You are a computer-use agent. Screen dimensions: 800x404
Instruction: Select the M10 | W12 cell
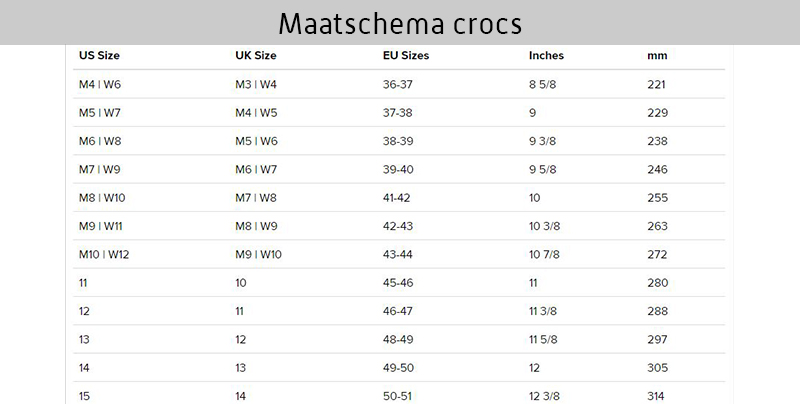(x=104, y=255)
